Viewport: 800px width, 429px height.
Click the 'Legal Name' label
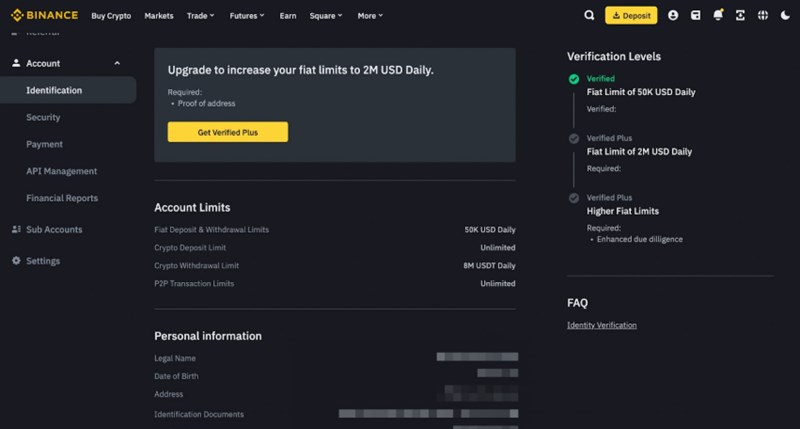175,359
